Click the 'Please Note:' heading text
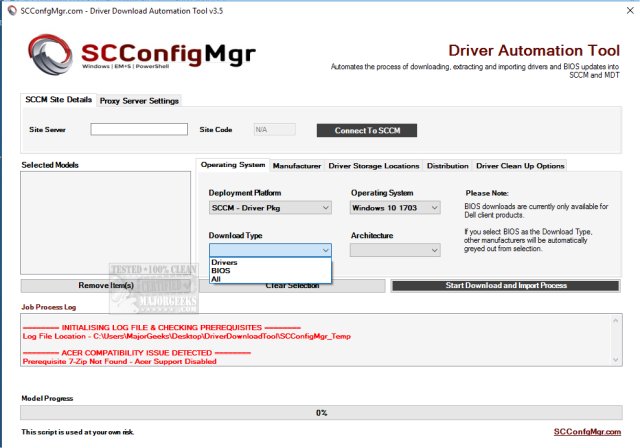 pyautogui.click(x=487, y=193)
